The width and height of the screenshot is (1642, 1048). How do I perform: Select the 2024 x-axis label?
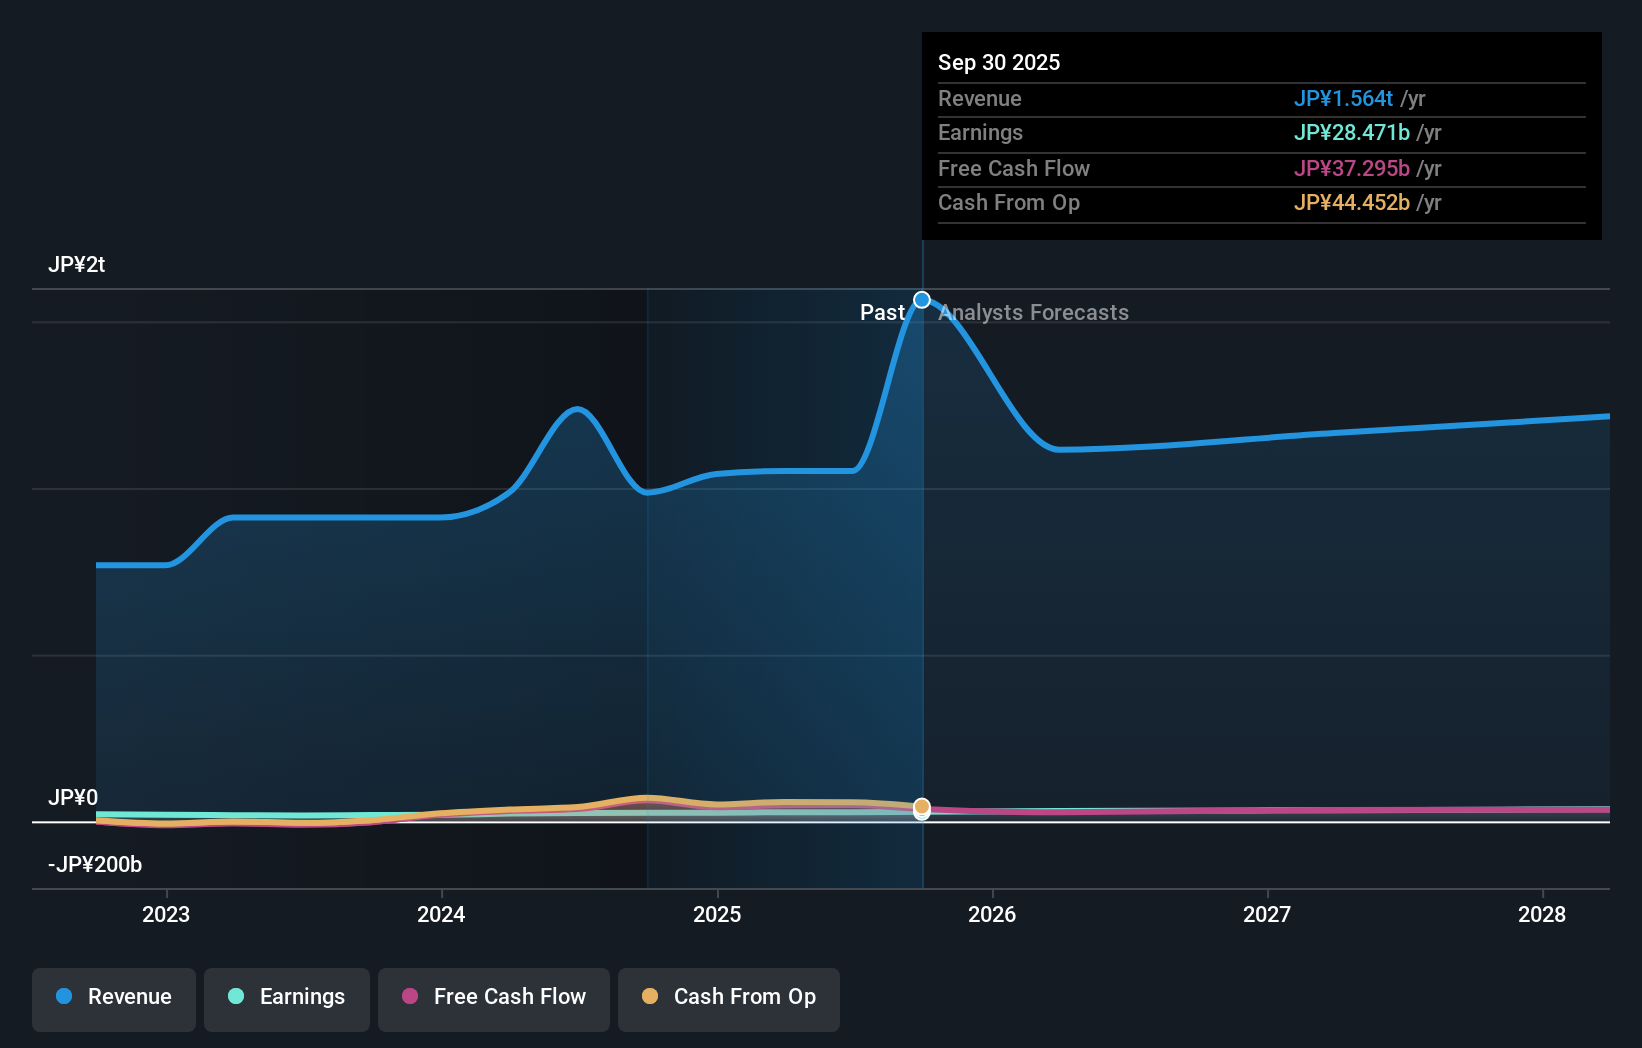pyautogui.click(x=441, y=914)
